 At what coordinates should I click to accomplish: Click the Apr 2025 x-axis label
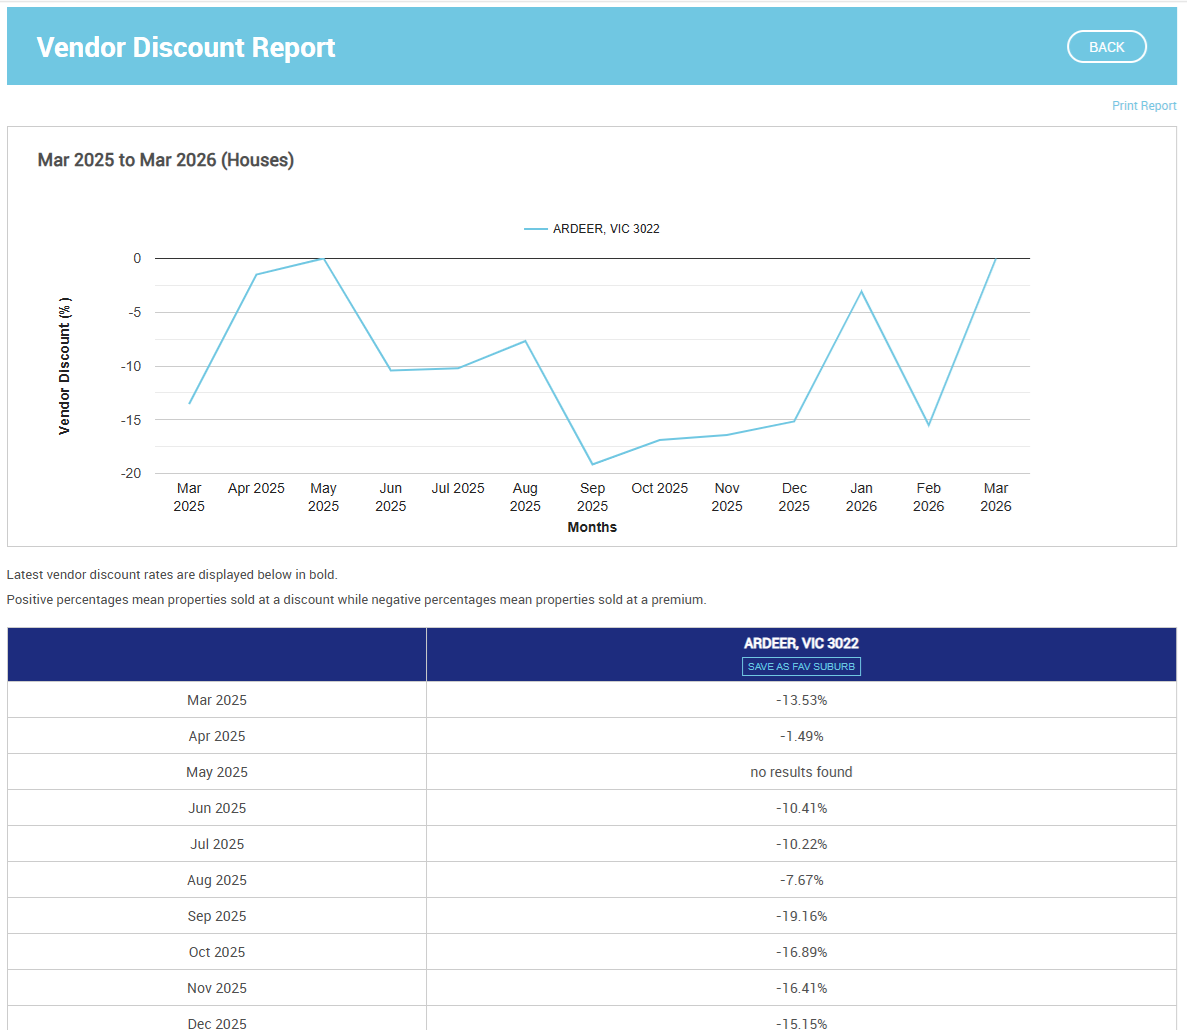pos(256,489)
